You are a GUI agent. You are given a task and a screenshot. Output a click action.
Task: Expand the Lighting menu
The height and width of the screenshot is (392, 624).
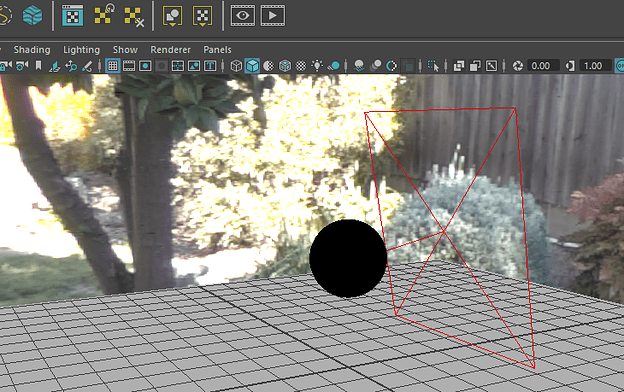(82, 50)
